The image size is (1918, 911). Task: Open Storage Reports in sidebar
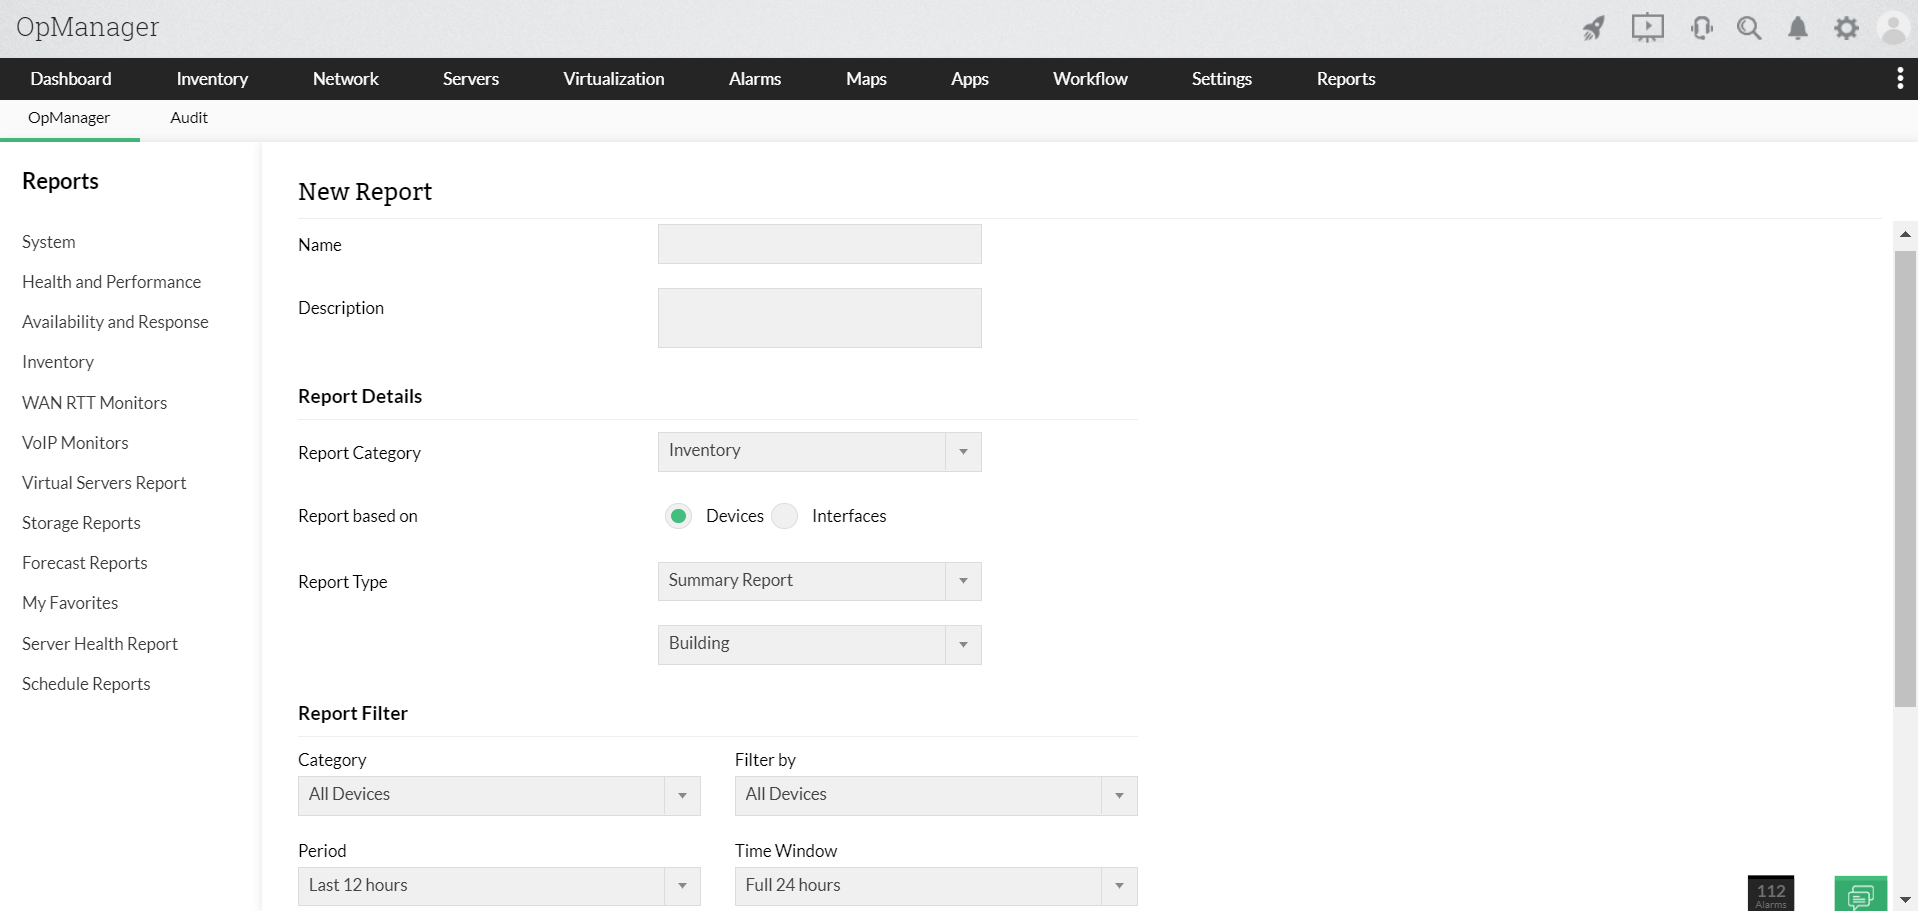(82, 523)
